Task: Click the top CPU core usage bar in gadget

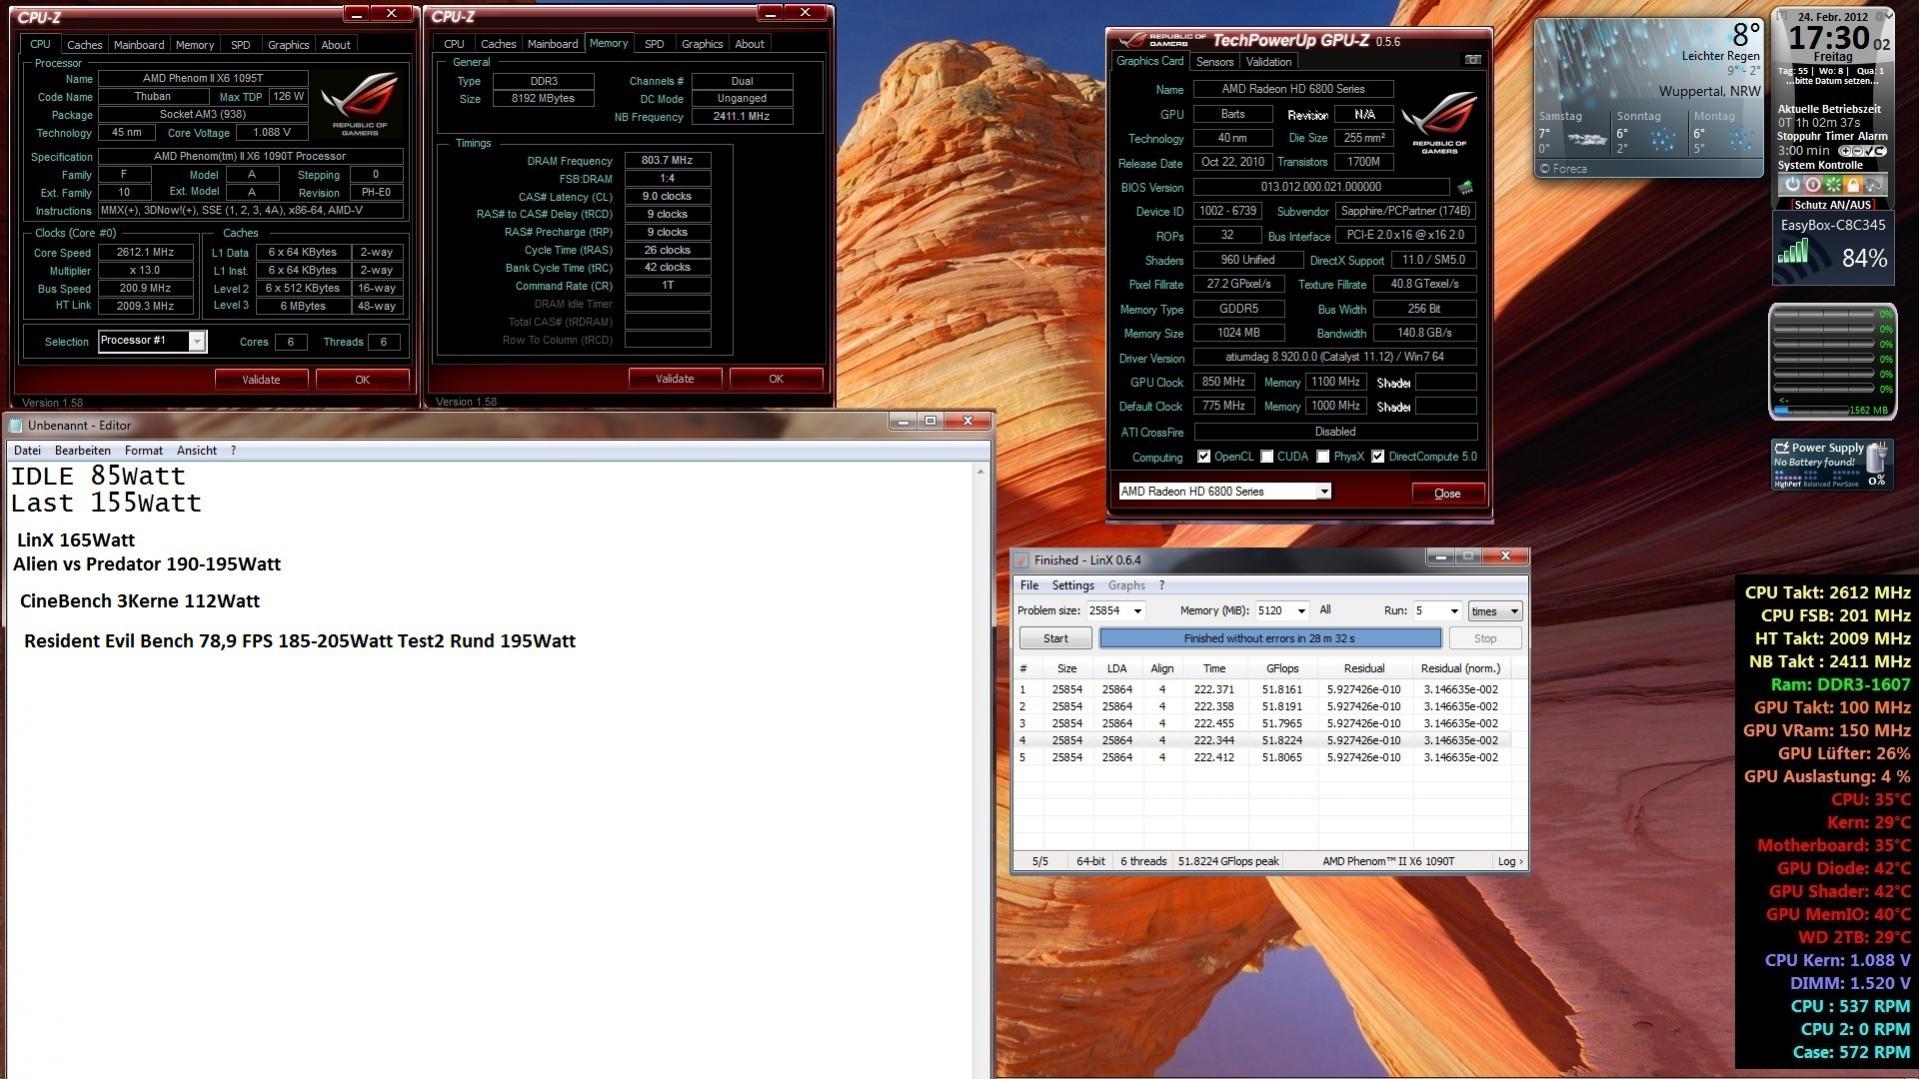Action: (1824, 314)
